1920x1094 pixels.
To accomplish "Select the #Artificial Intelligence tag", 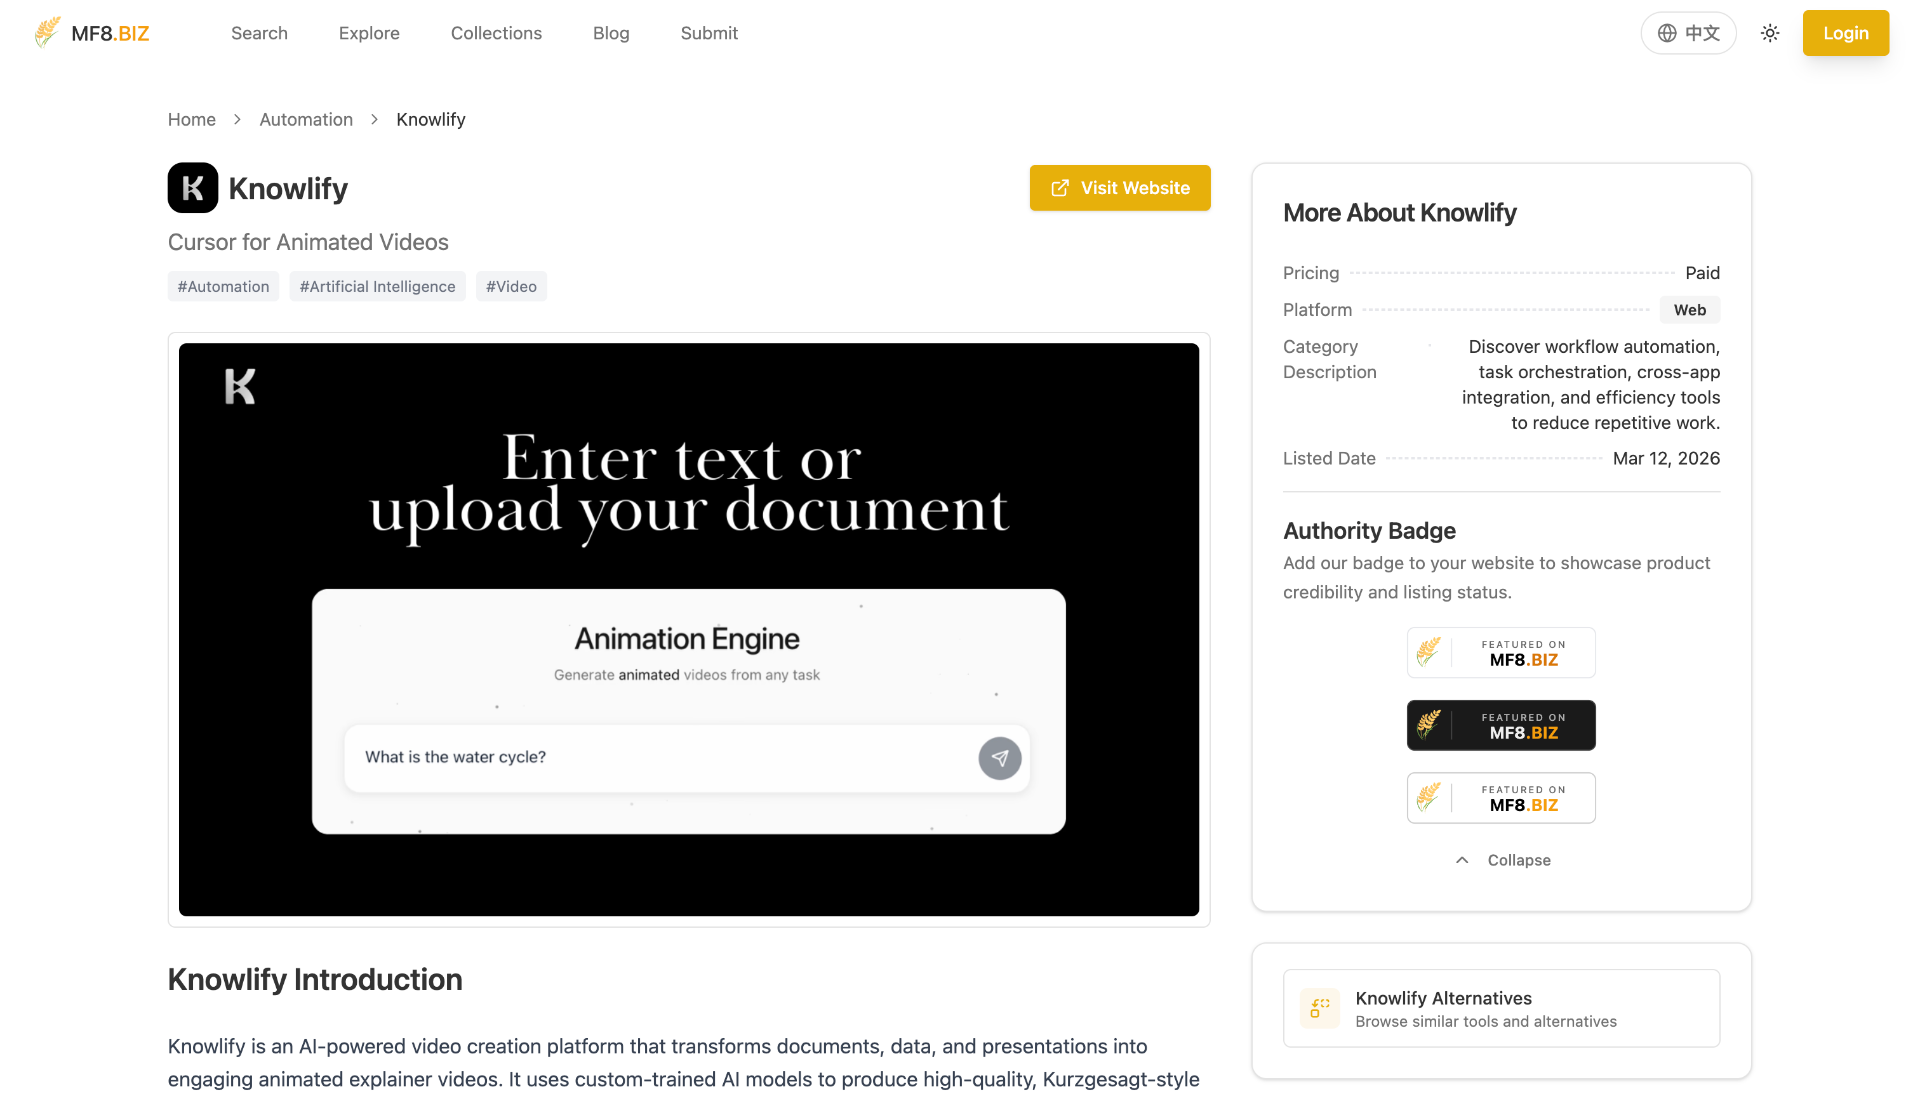I will [377, 286].
